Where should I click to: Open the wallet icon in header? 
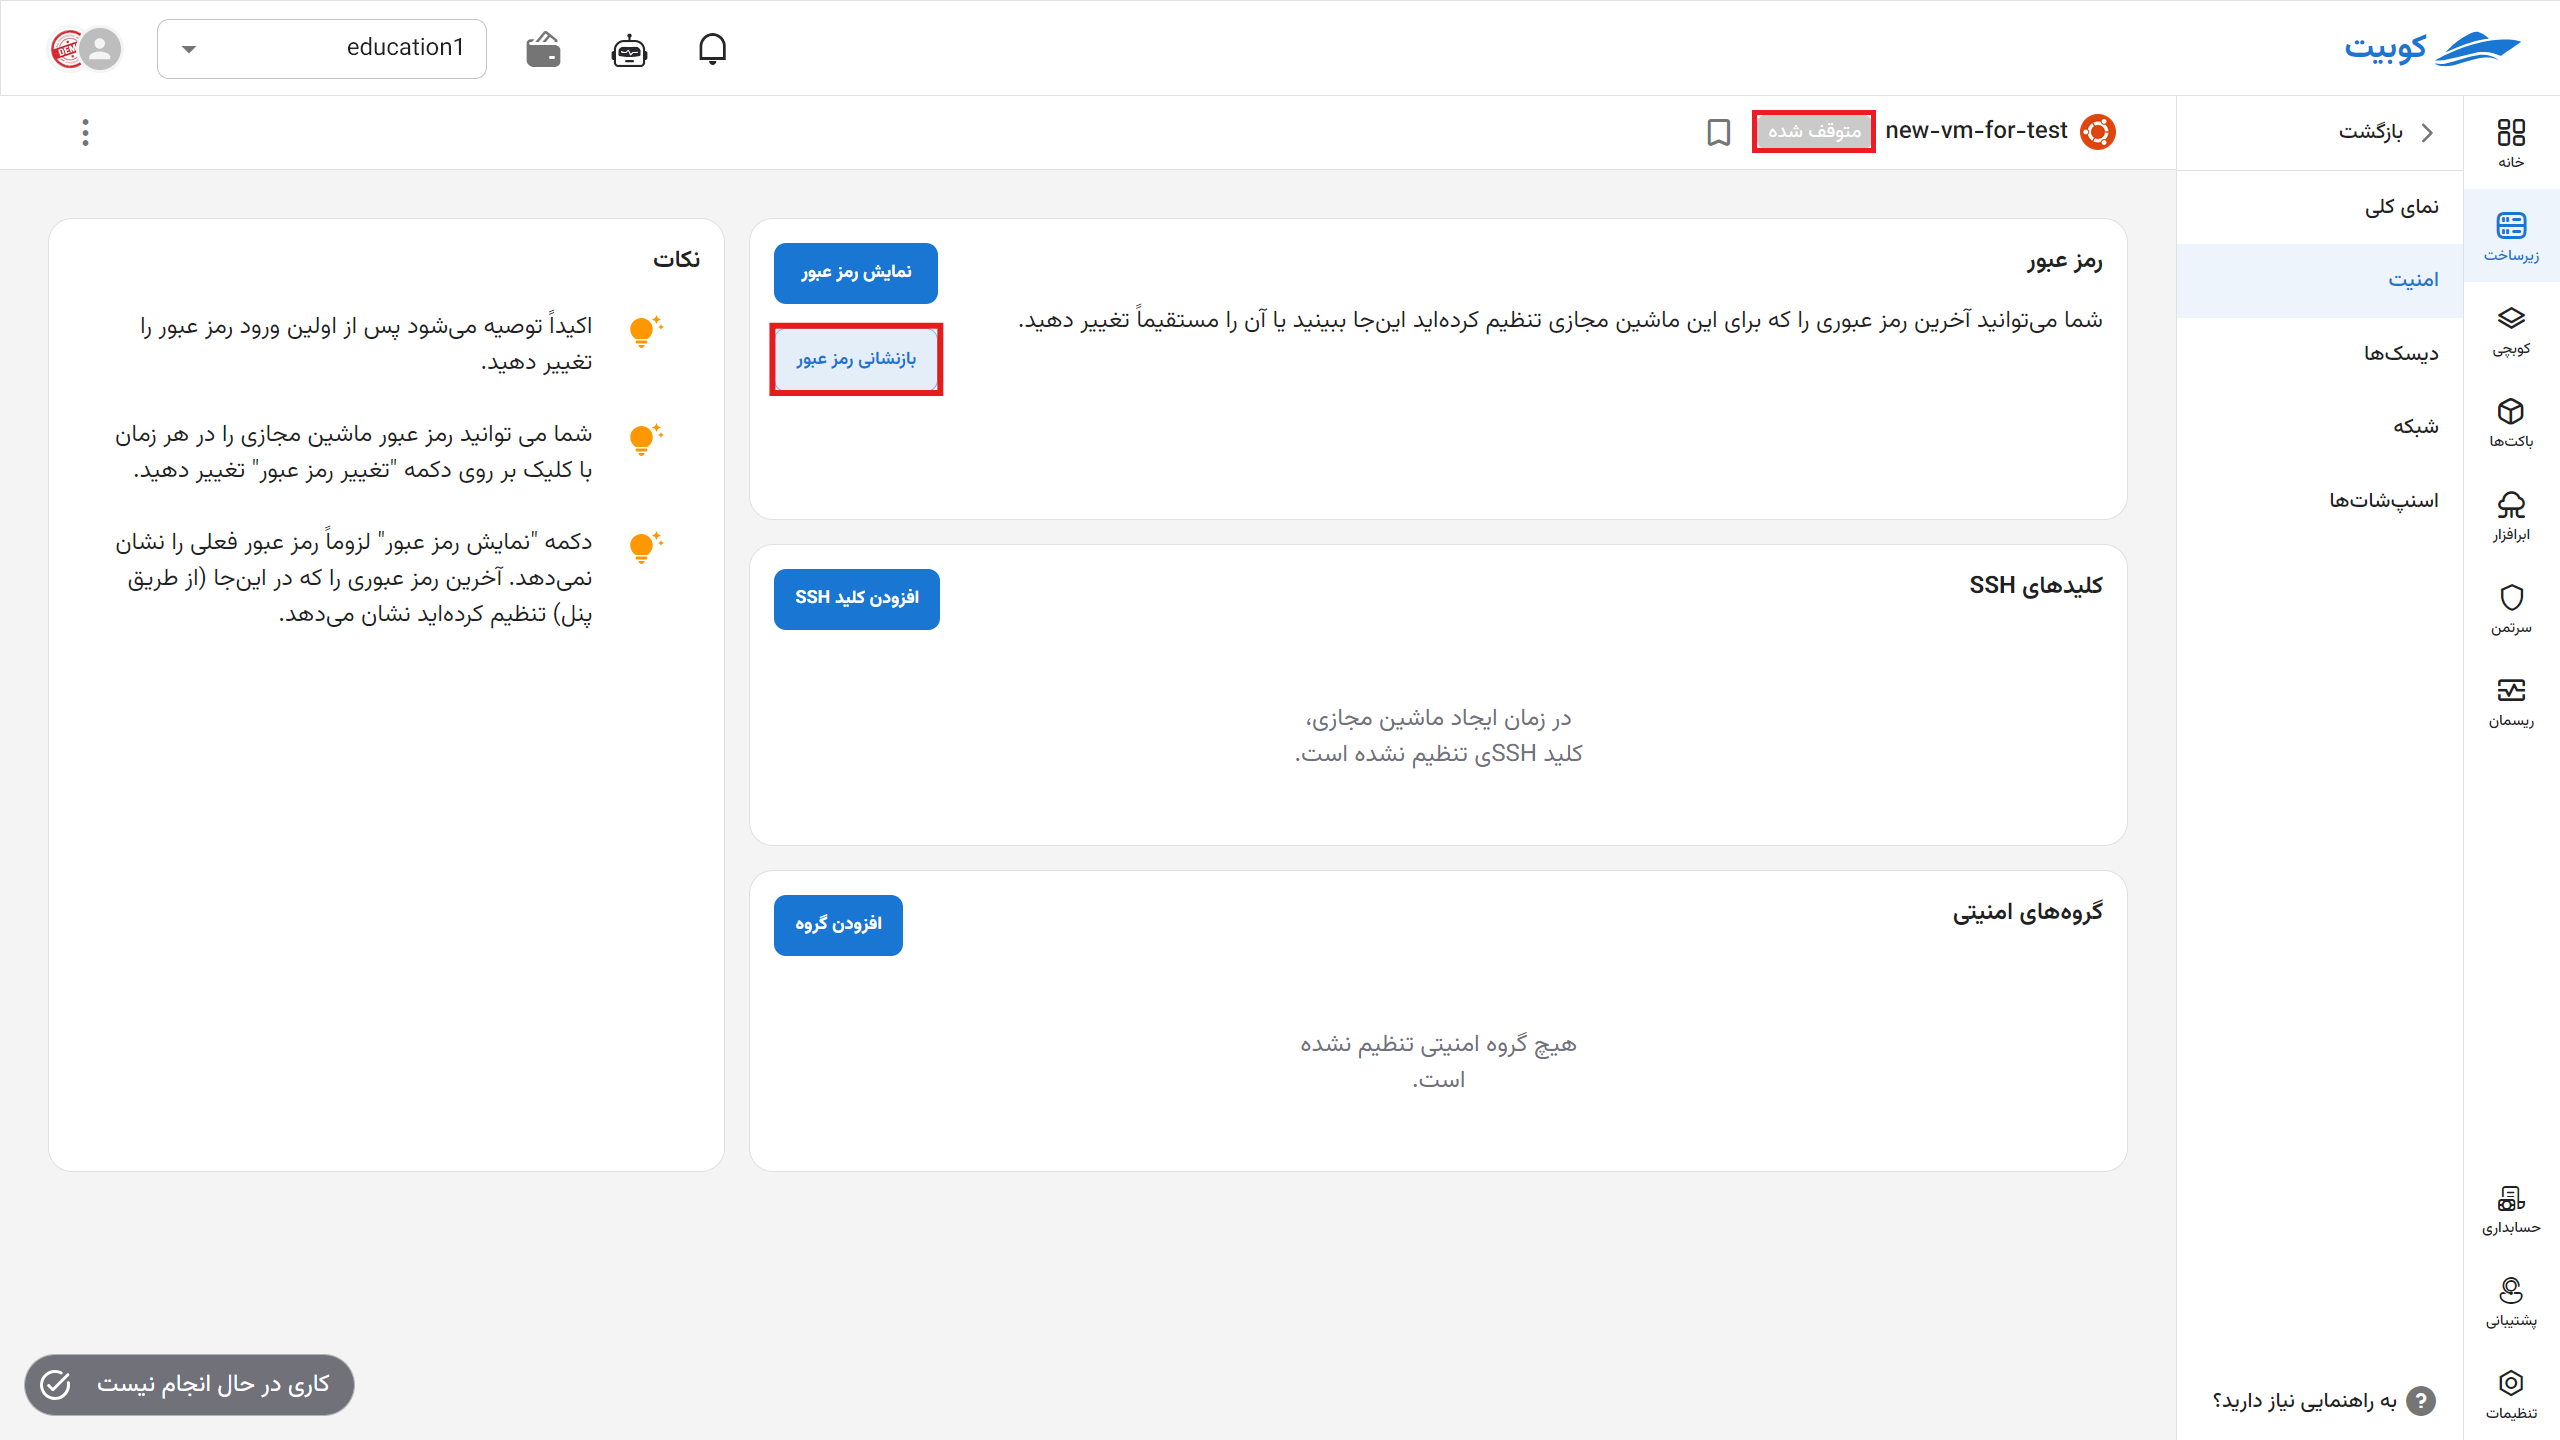(543, 49)
